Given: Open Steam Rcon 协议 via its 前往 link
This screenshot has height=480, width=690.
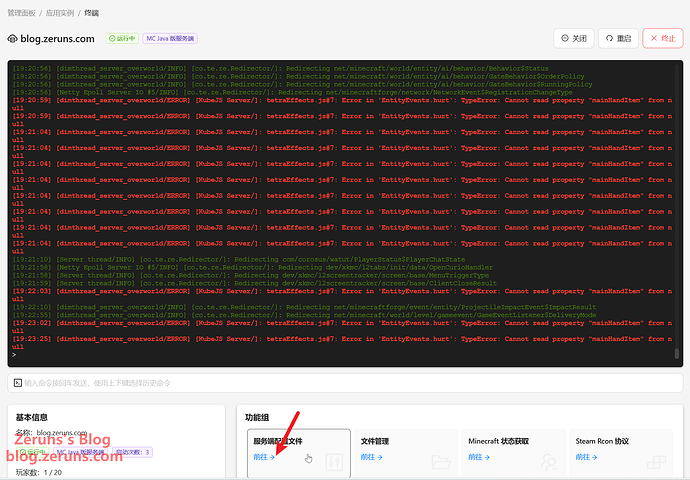Looking at the screenshot, I should point(586,457).
